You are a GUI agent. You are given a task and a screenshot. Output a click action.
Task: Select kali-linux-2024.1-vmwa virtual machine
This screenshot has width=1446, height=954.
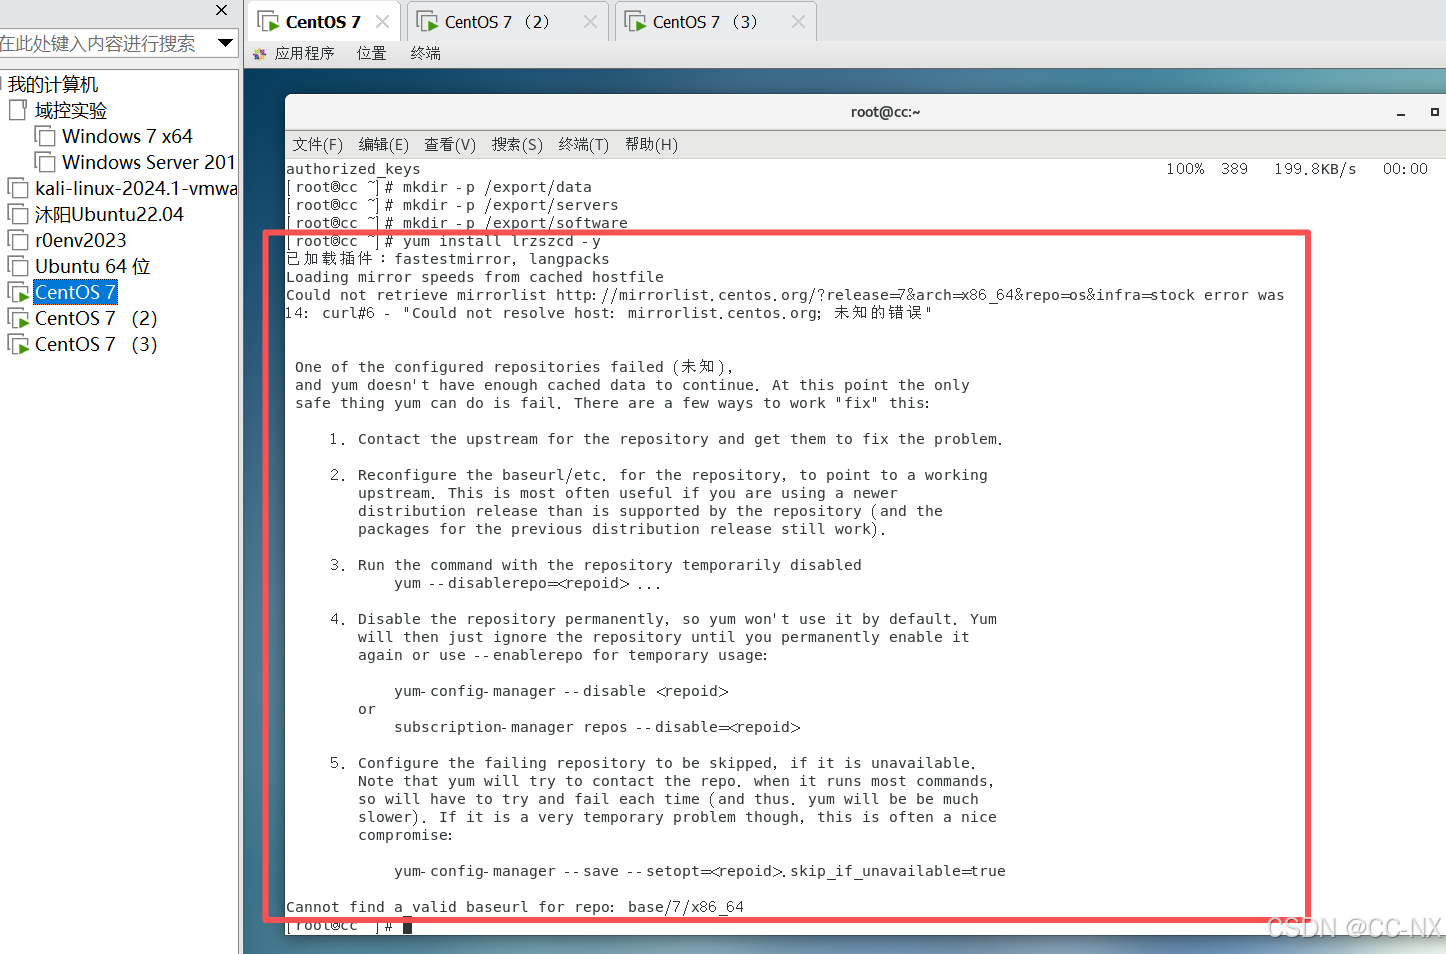point(136,188)
